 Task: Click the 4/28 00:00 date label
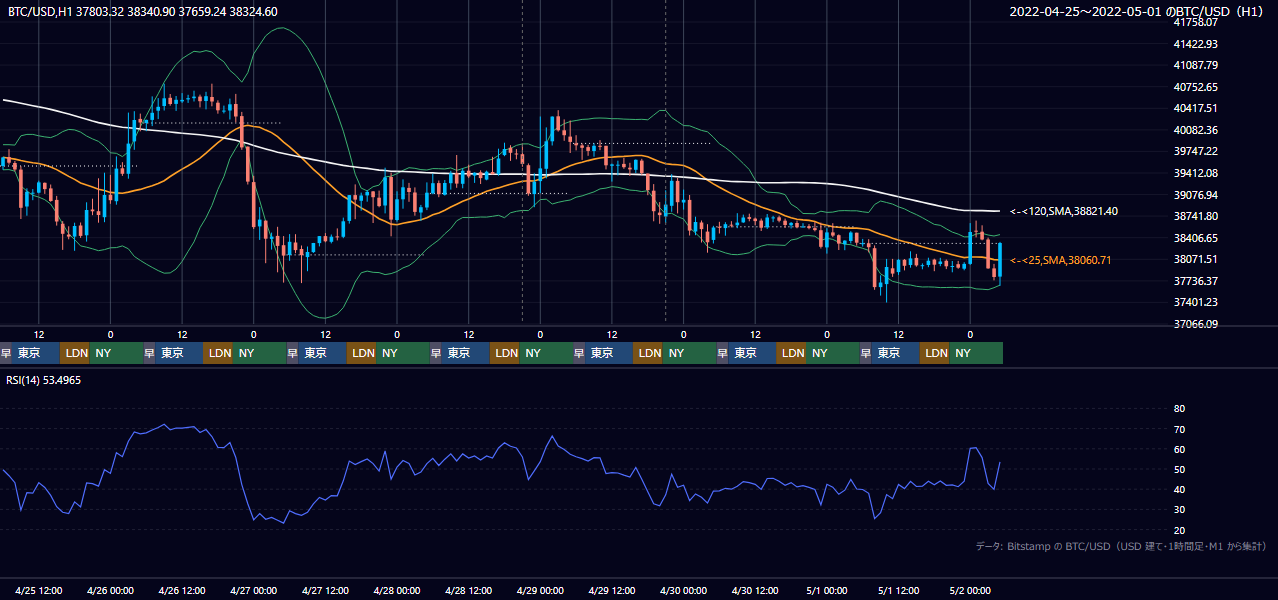pyautogui.click(x=397, y=590)
